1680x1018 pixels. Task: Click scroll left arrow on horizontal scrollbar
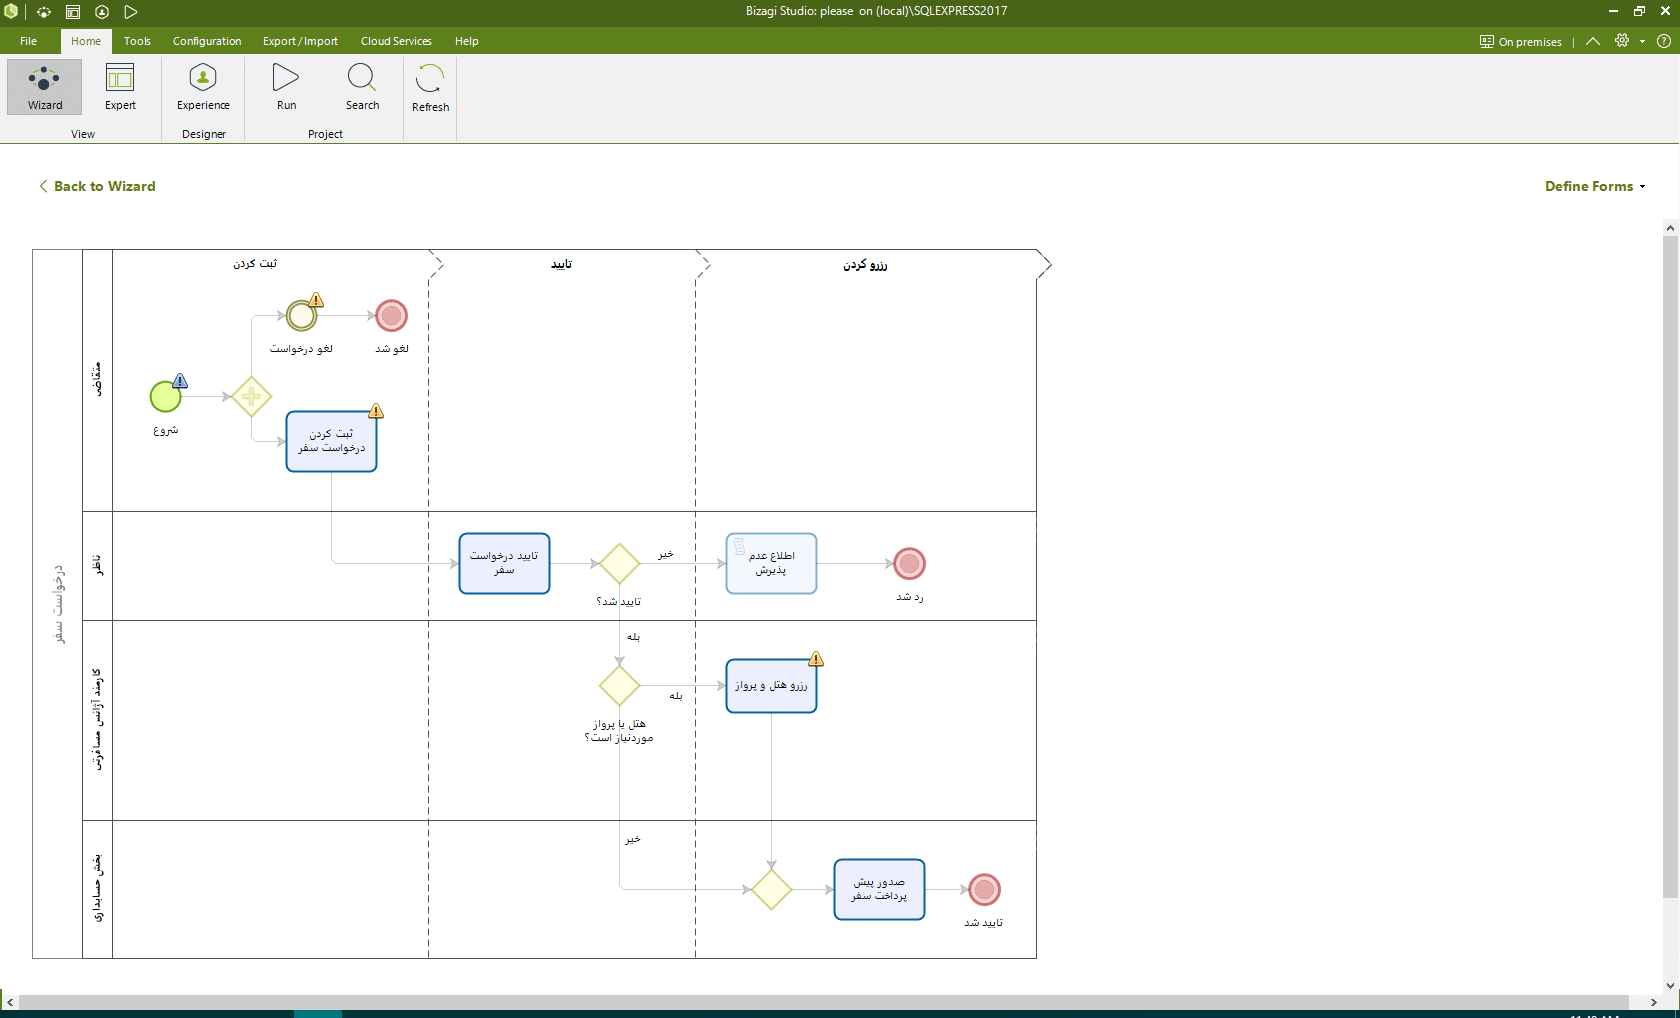coord(9,1002)
